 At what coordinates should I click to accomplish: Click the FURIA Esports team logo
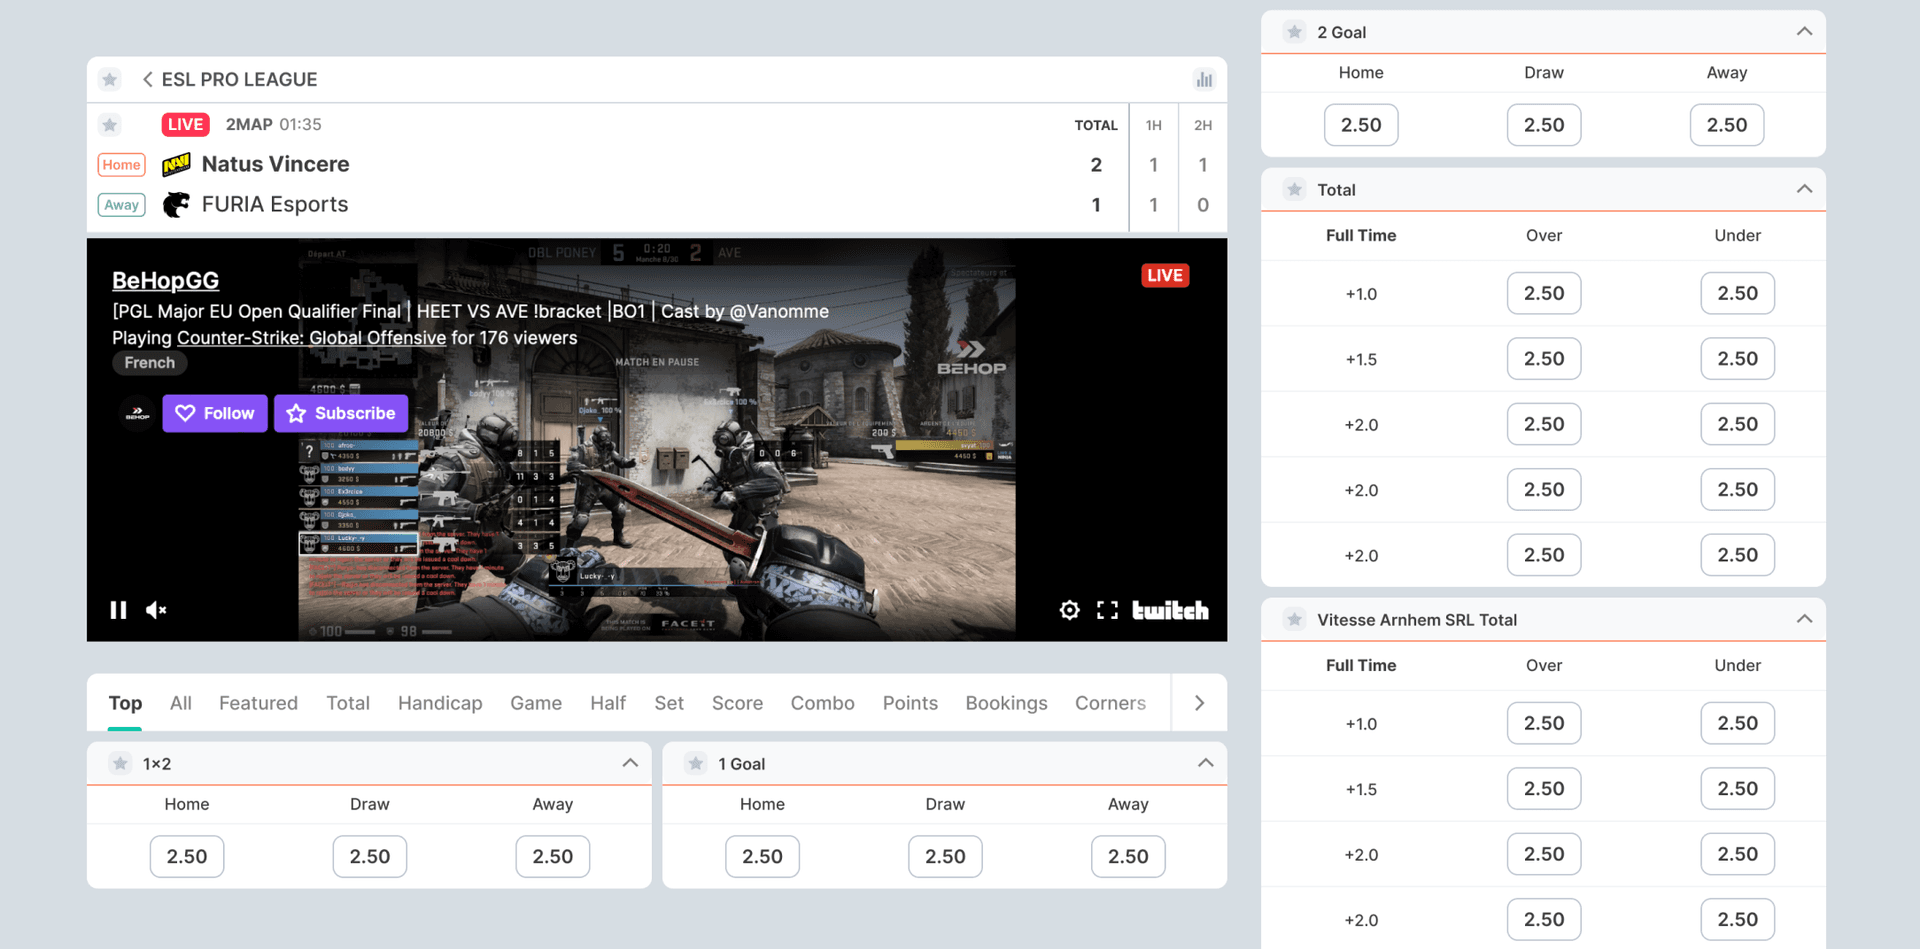click(x=176, y=204)
